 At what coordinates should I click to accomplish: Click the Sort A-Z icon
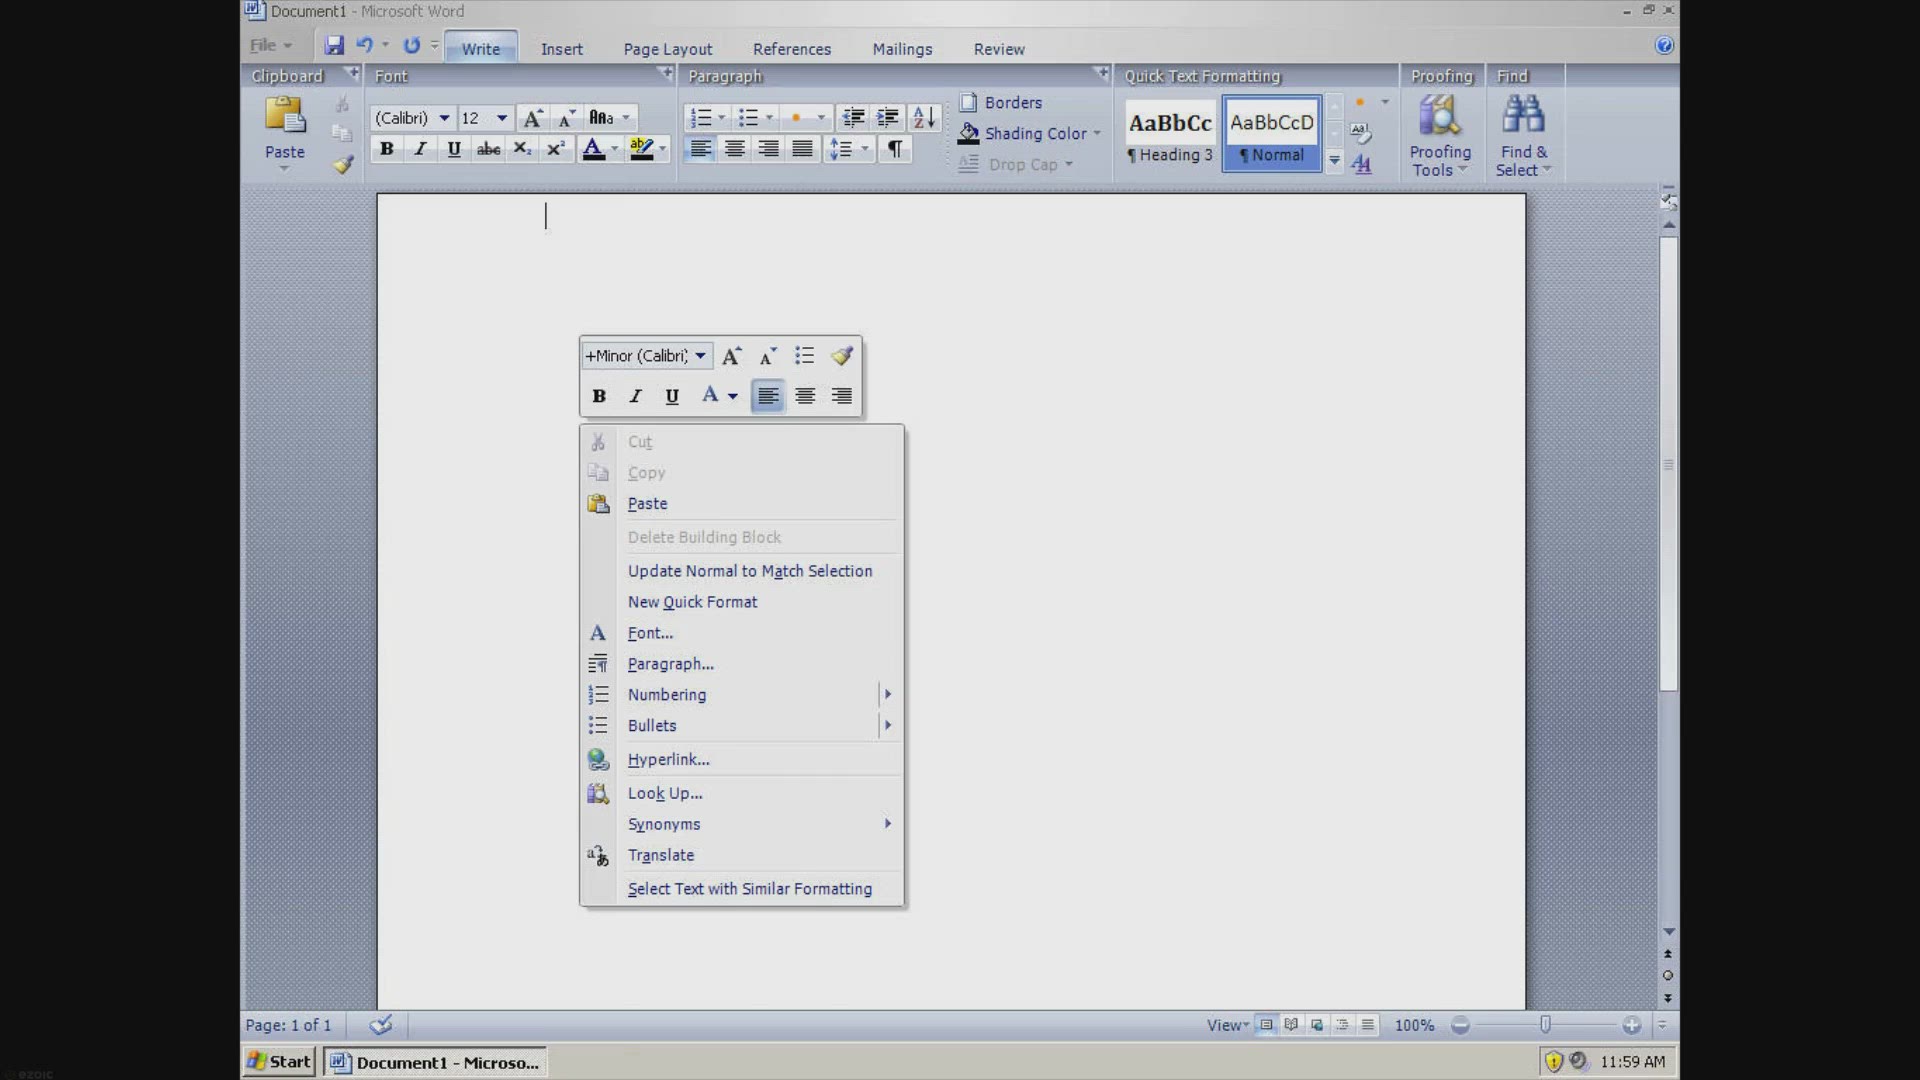tap(924, 118)
